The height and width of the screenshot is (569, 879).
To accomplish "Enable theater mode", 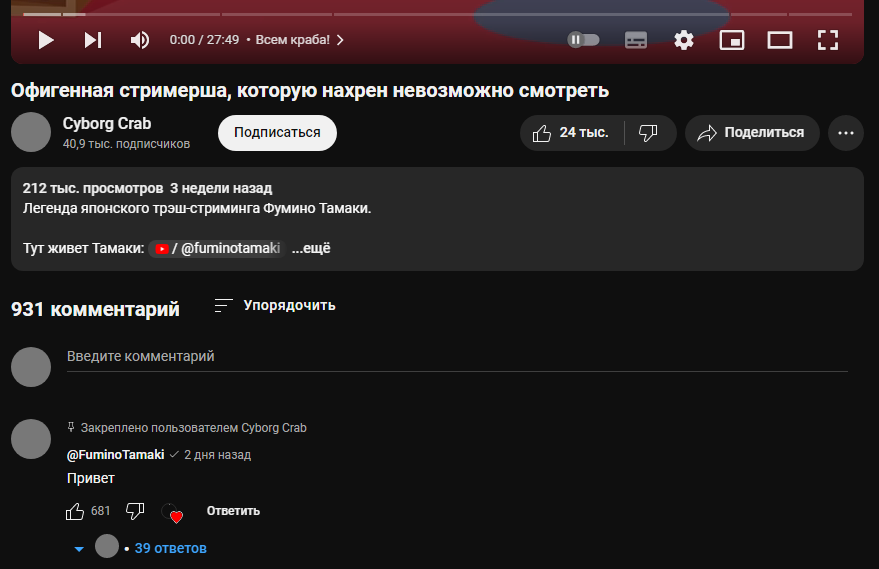I will click(x=780, y=40).
